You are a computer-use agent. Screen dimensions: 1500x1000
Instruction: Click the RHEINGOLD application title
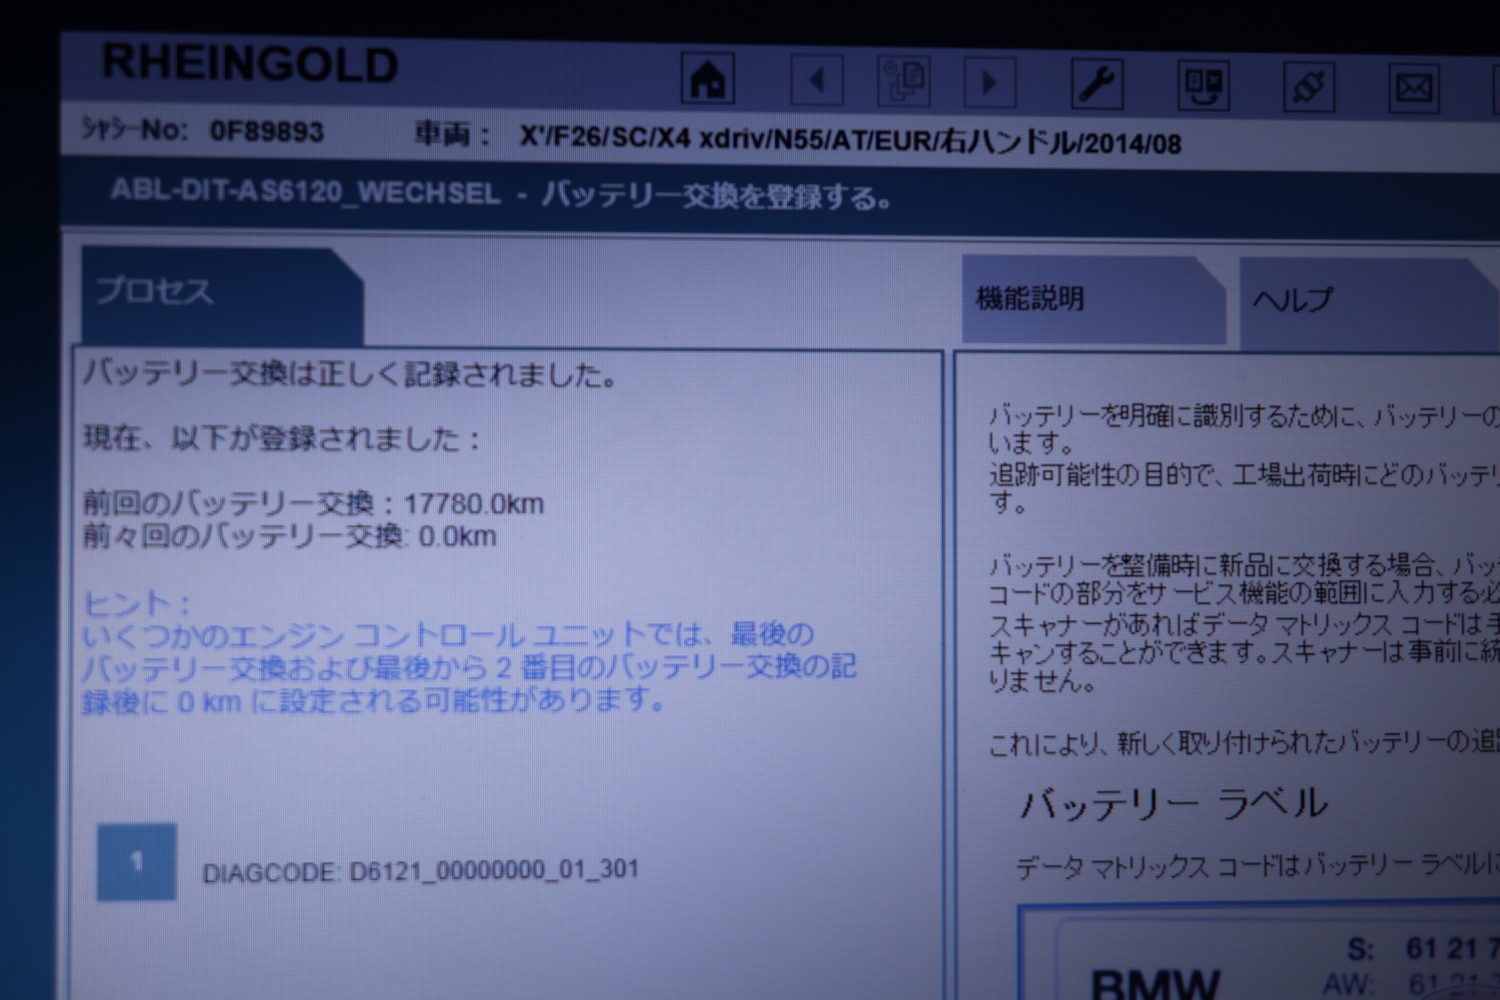(x=250, y=63)
